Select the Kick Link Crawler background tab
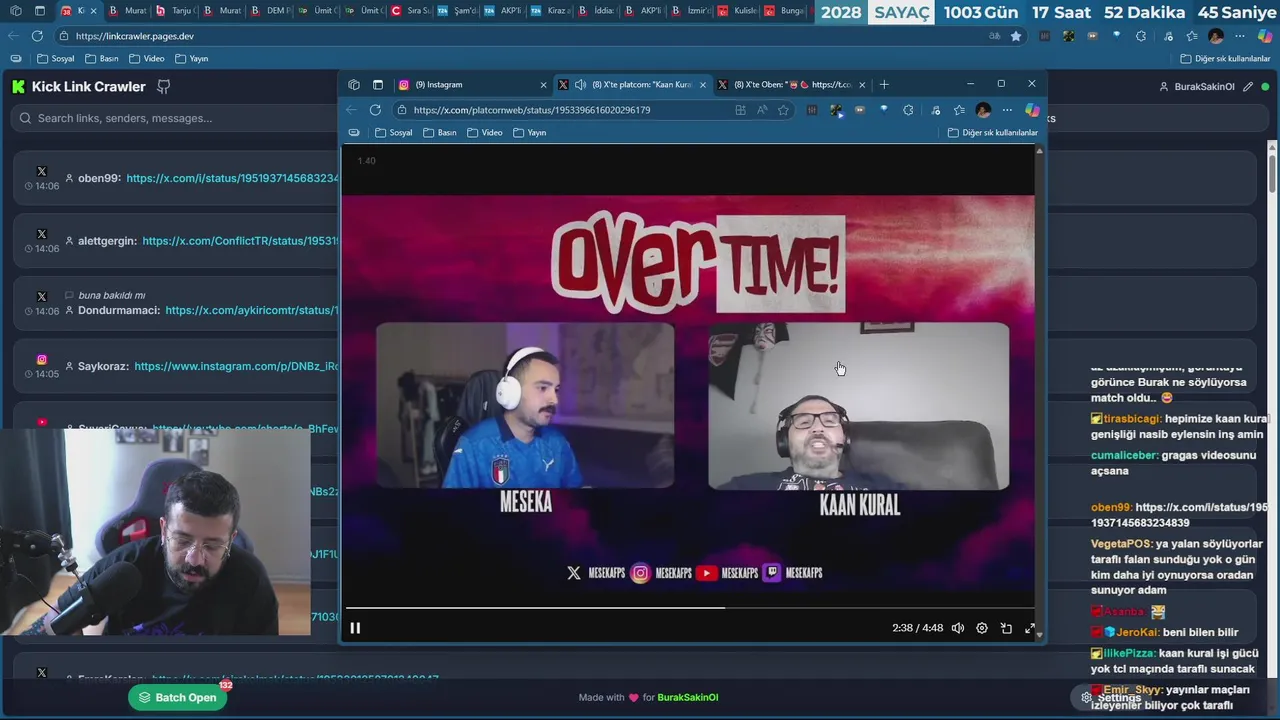 80,11
